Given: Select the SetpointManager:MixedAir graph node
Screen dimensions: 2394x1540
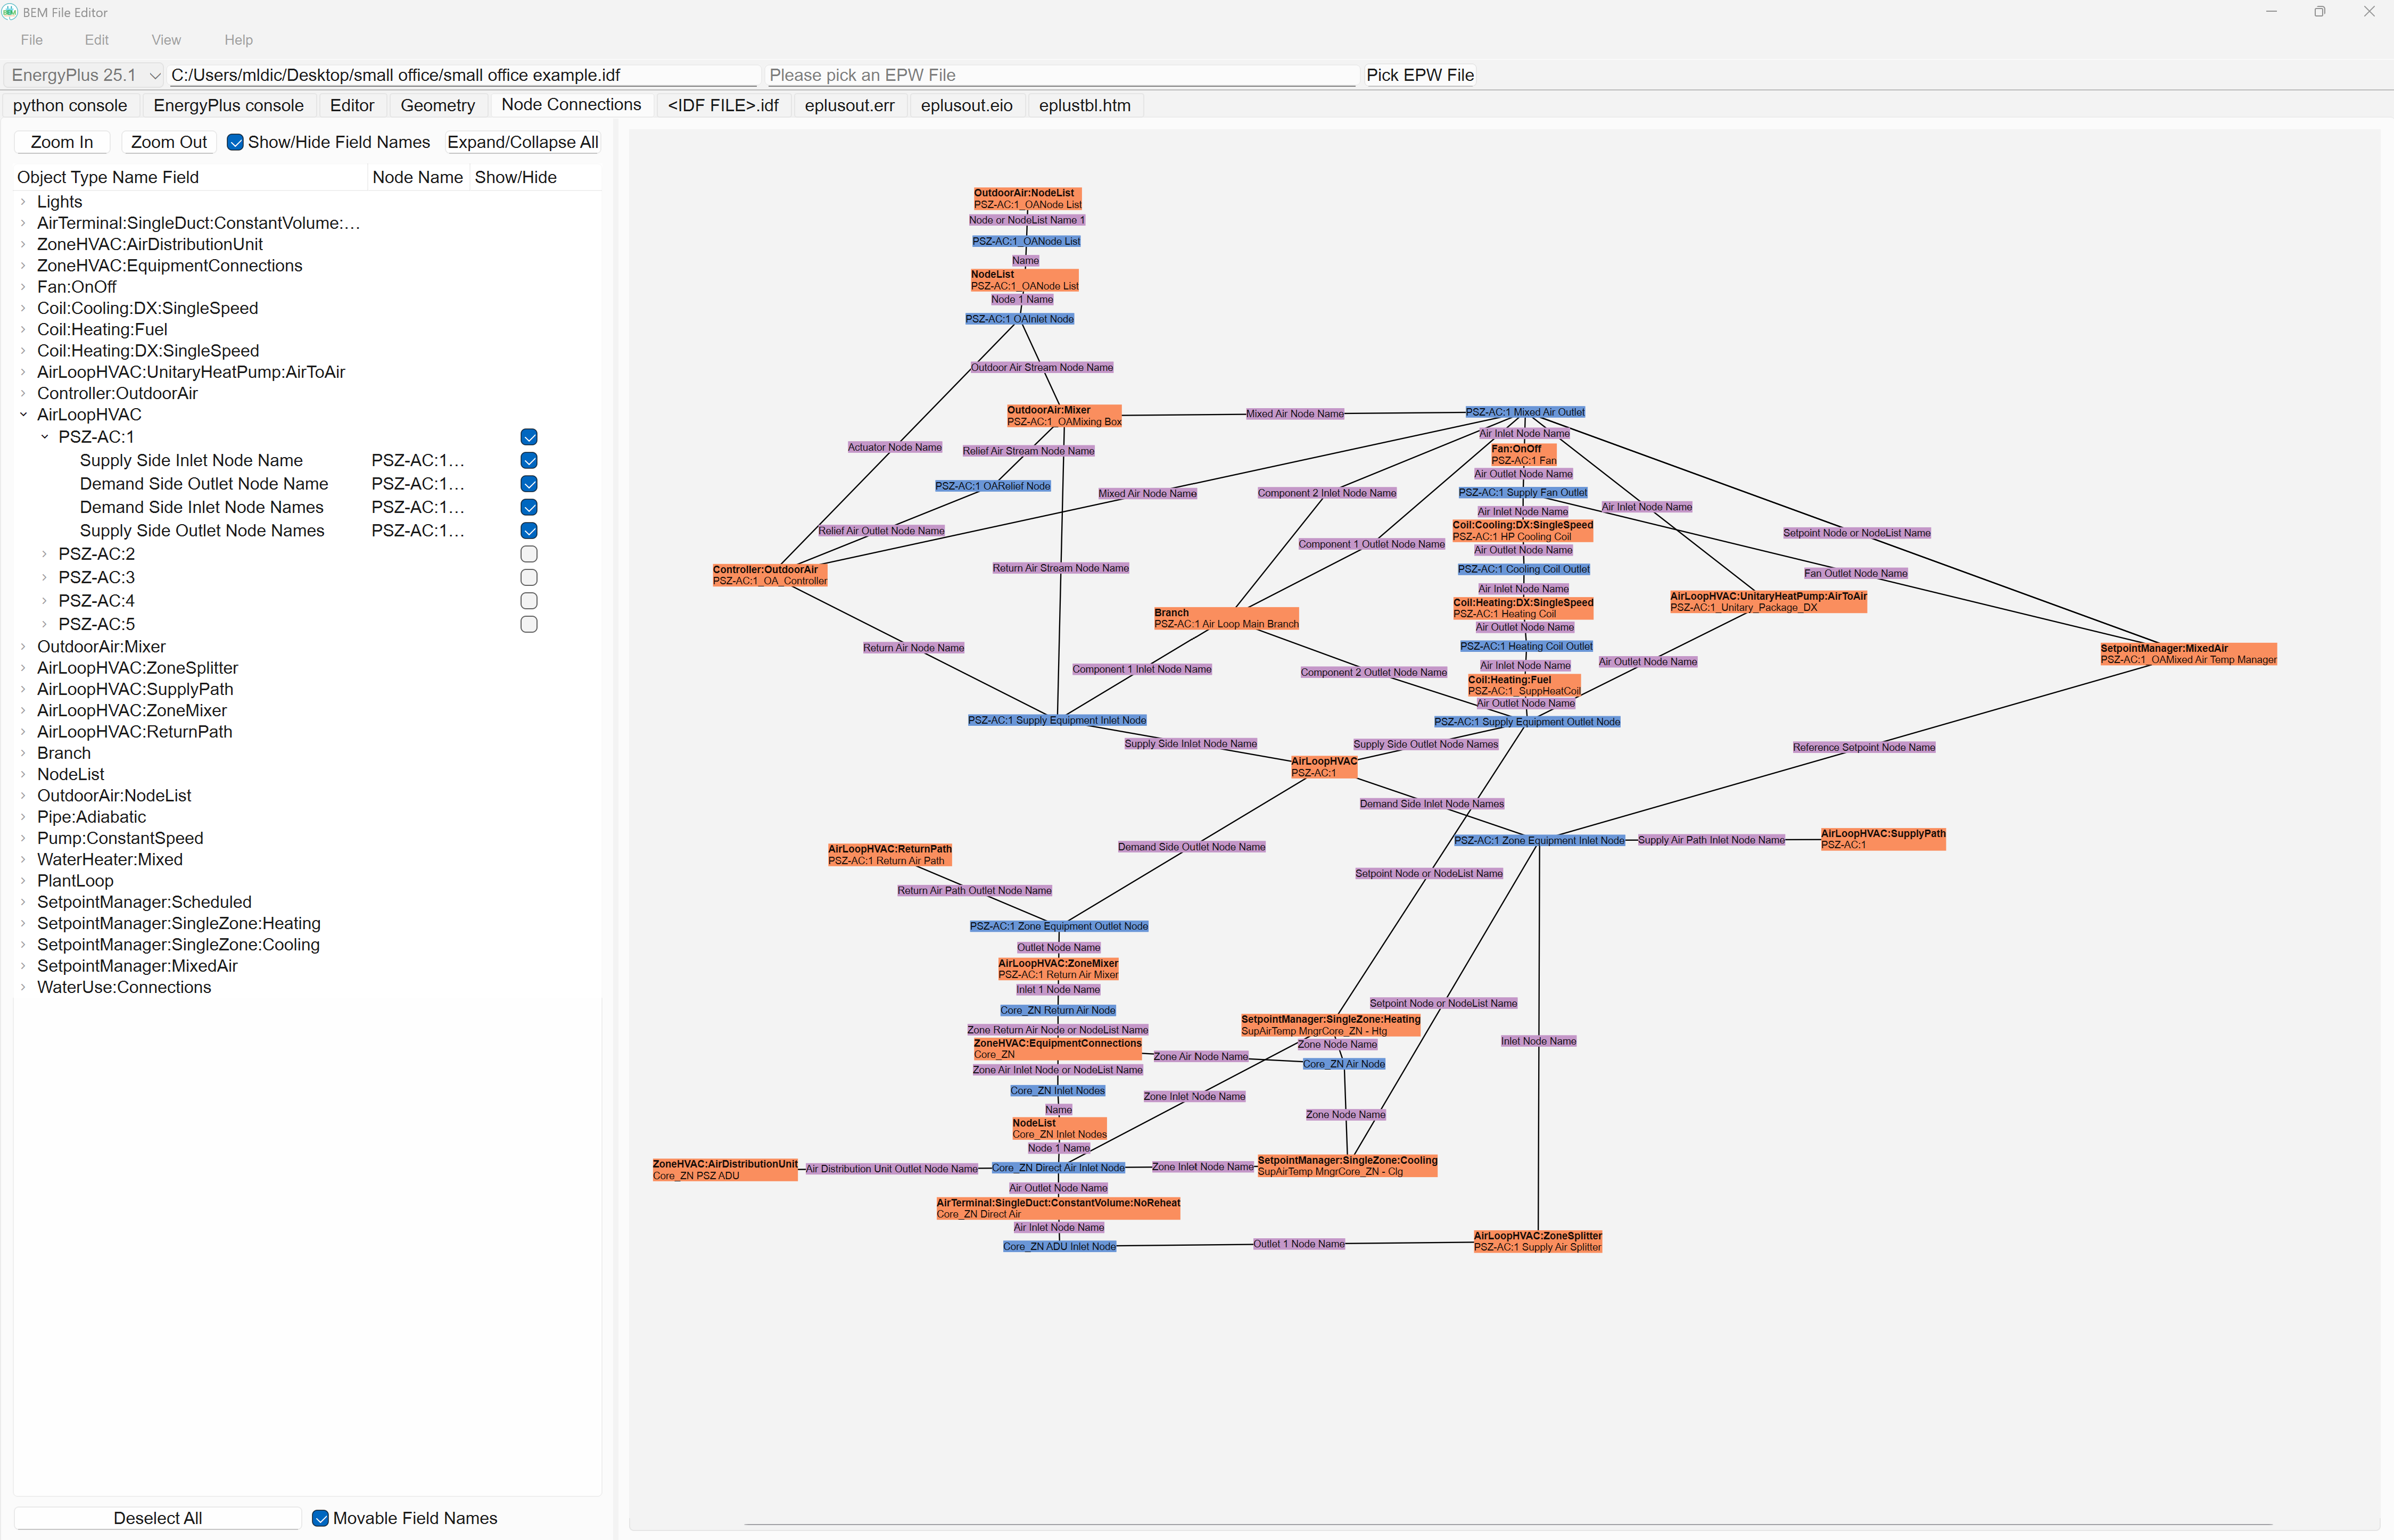Looking at the screenshot, I should [2188, 654].
